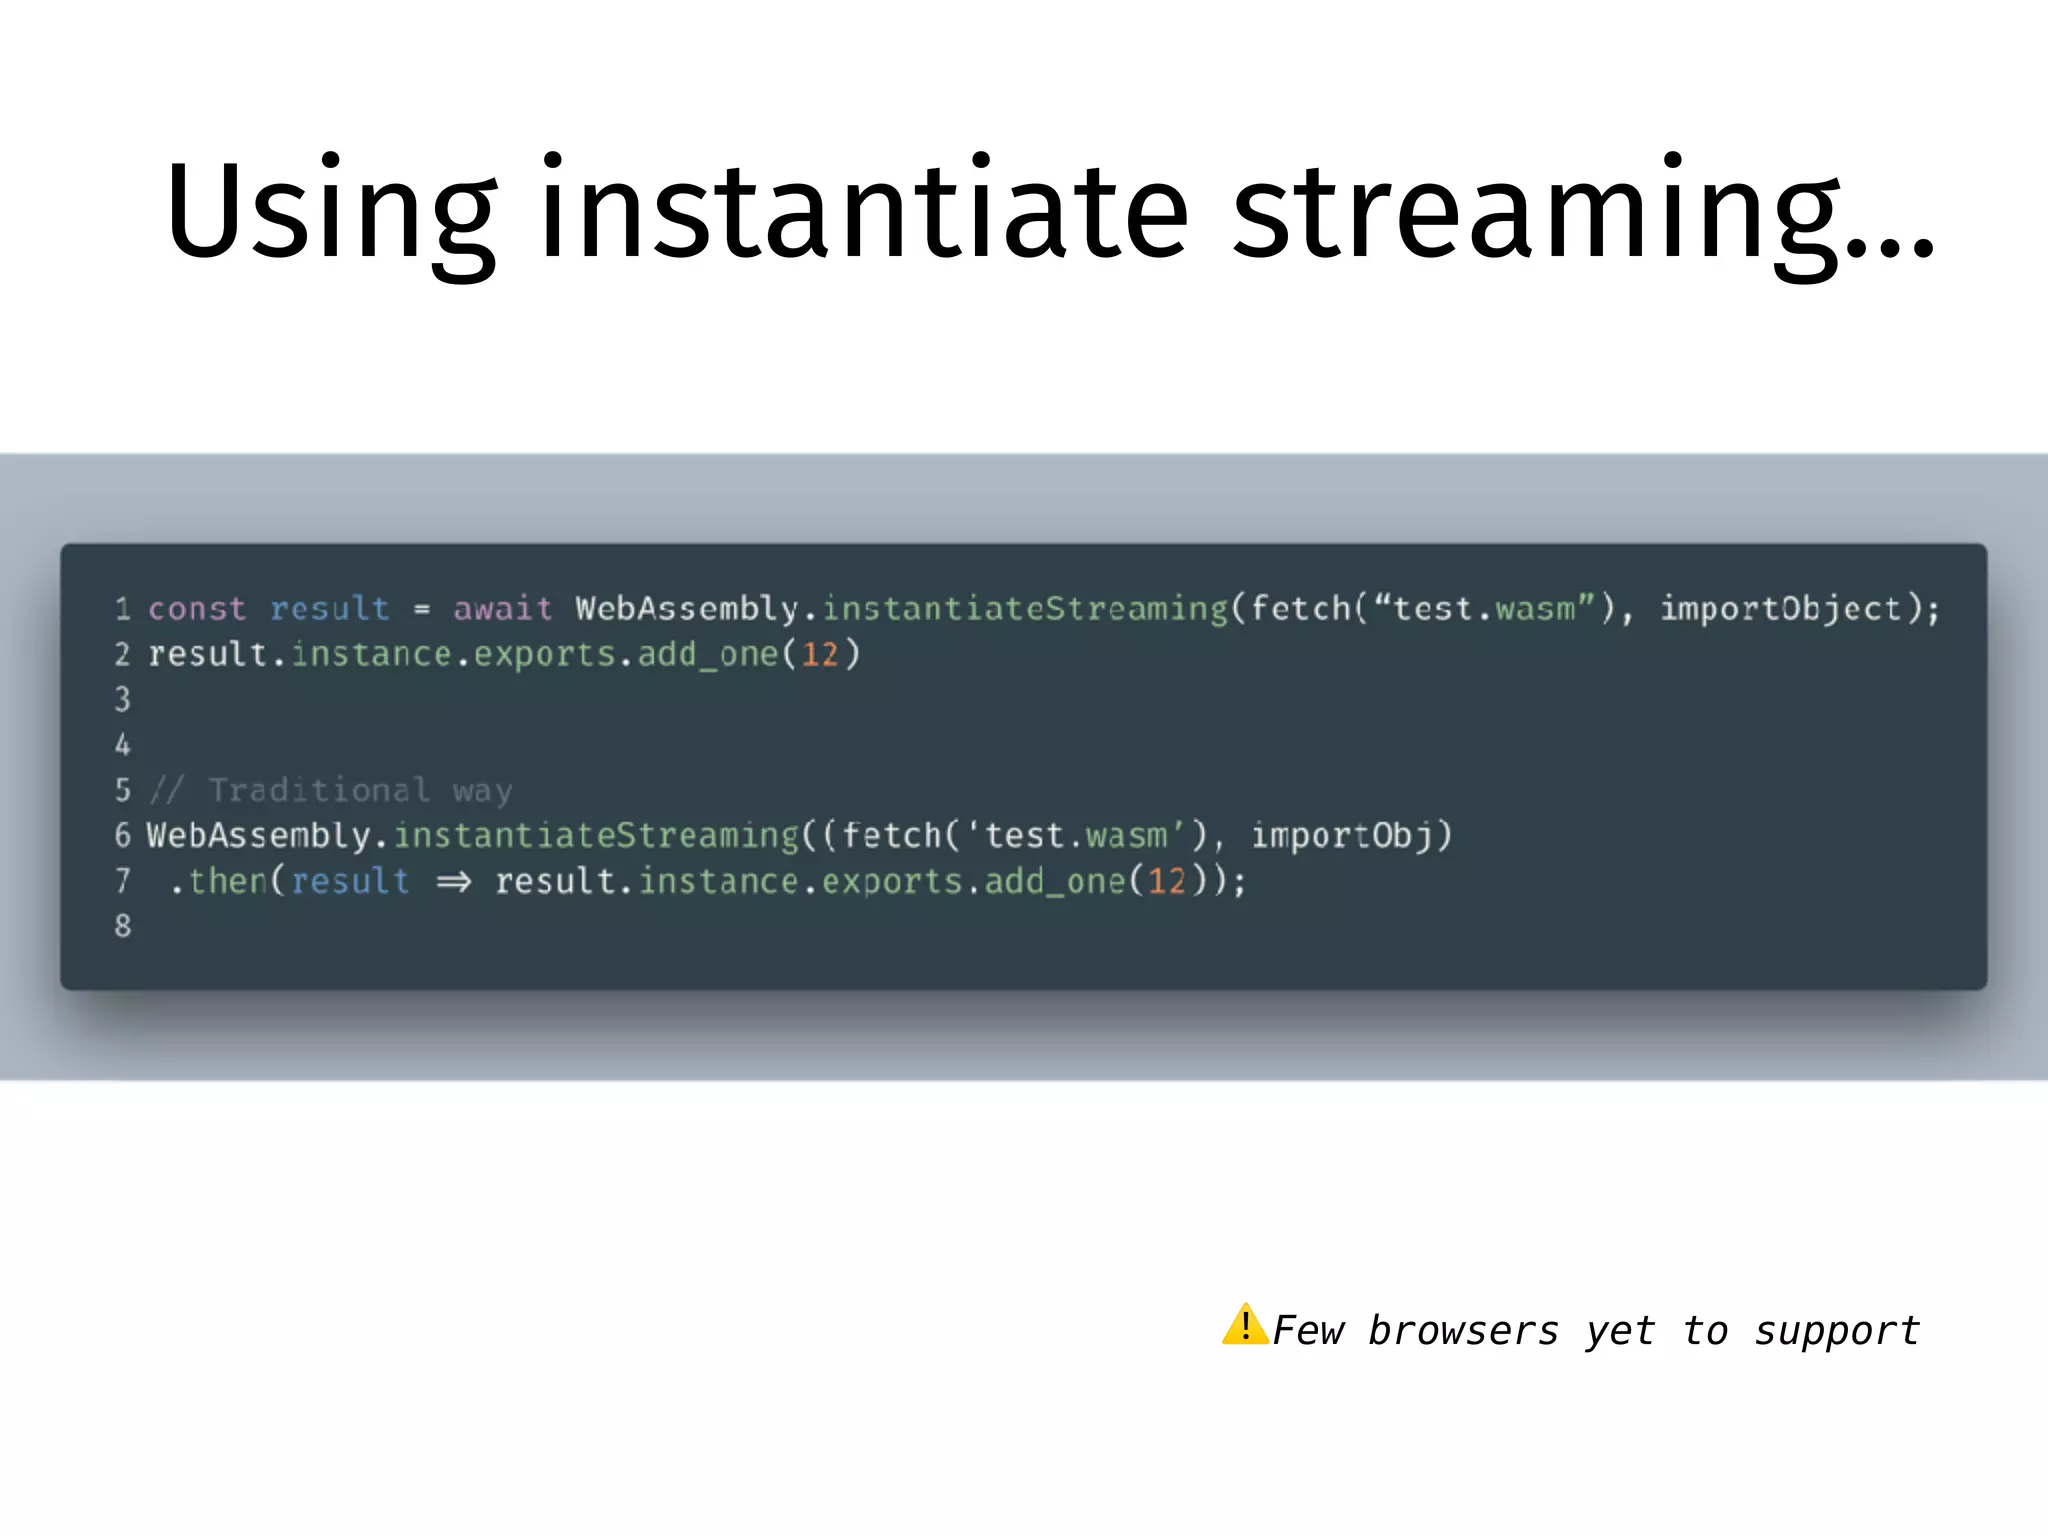Click the comment "// Traditional way"
Image resolution: width=2048 pixels, height=1536 pixels.
[331, 790]
